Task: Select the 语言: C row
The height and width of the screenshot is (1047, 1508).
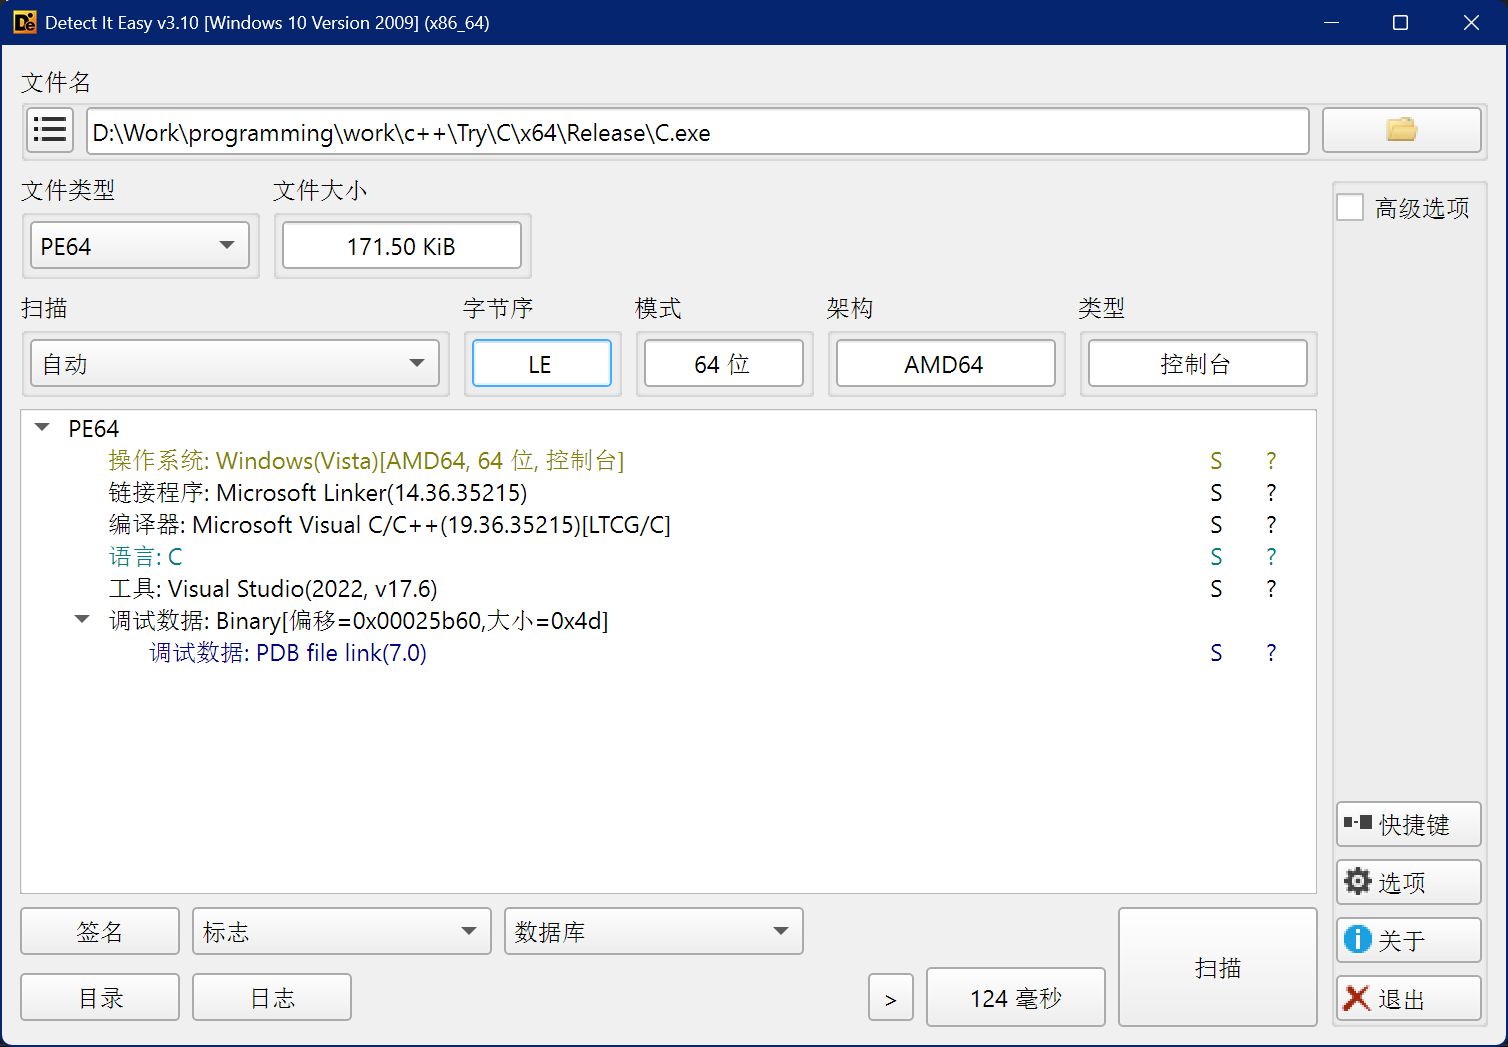Action: coord(146,556)
